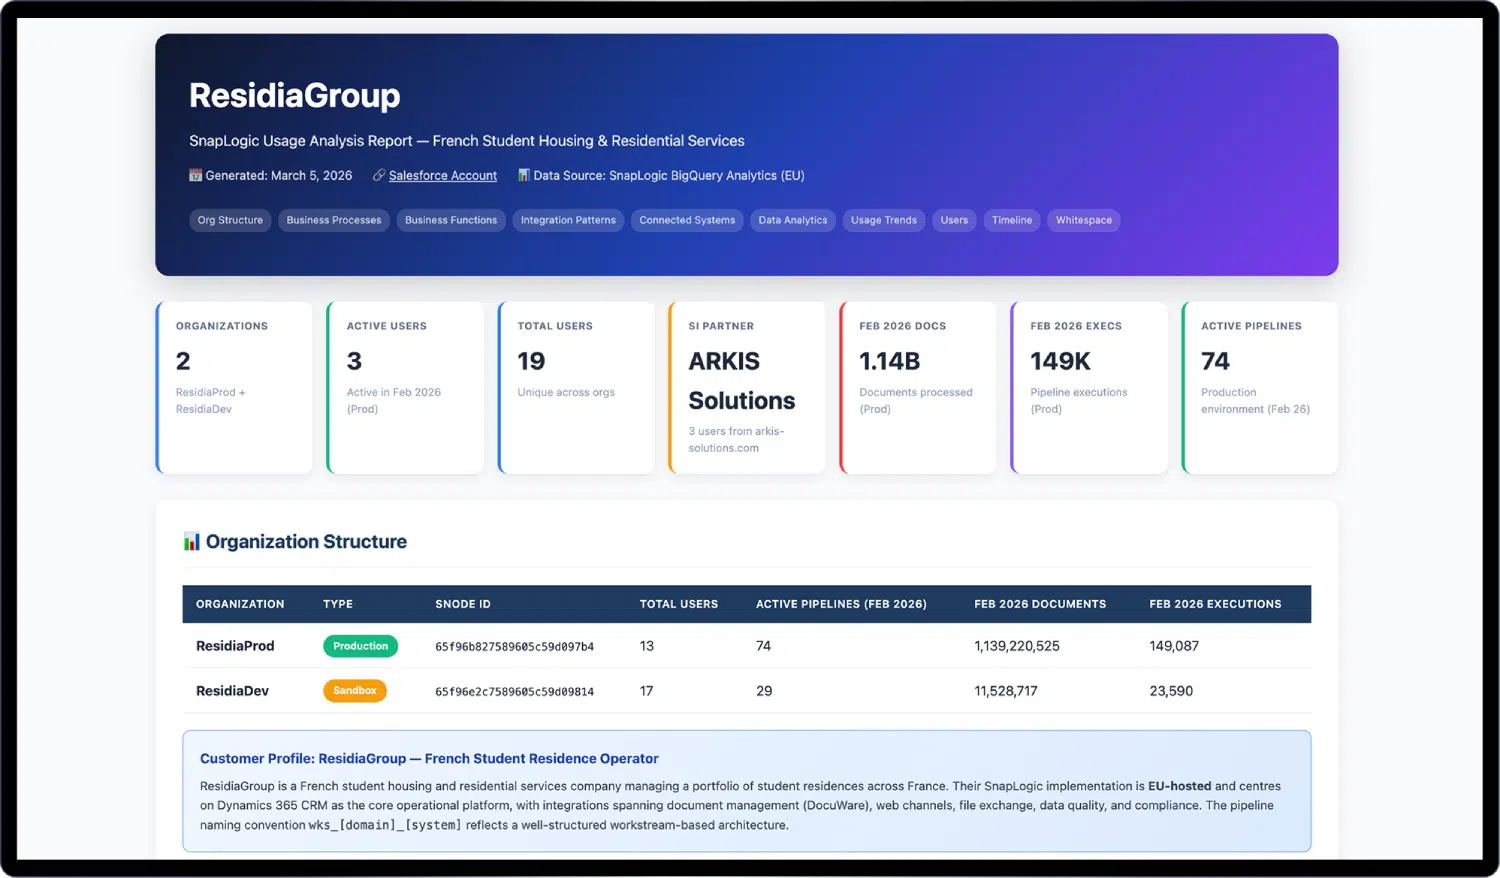Click "Unique across orgs" caption
Screen dimensions: 1500x878
click(x=566, y=392)
